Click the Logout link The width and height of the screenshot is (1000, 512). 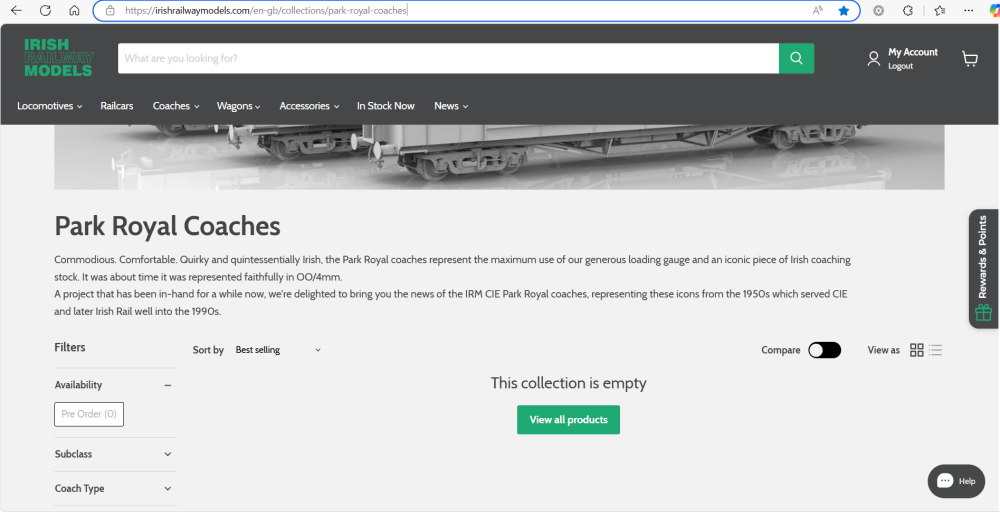(x=900, y=66)
